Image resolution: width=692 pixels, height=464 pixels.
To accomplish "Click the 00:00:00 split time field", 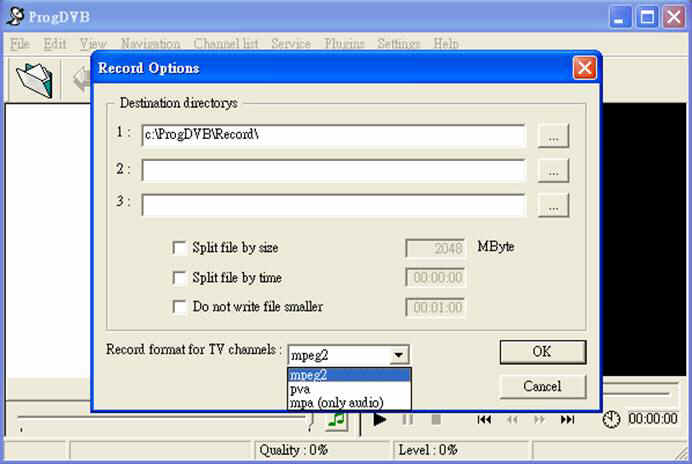I will click(x=435, y=278).
